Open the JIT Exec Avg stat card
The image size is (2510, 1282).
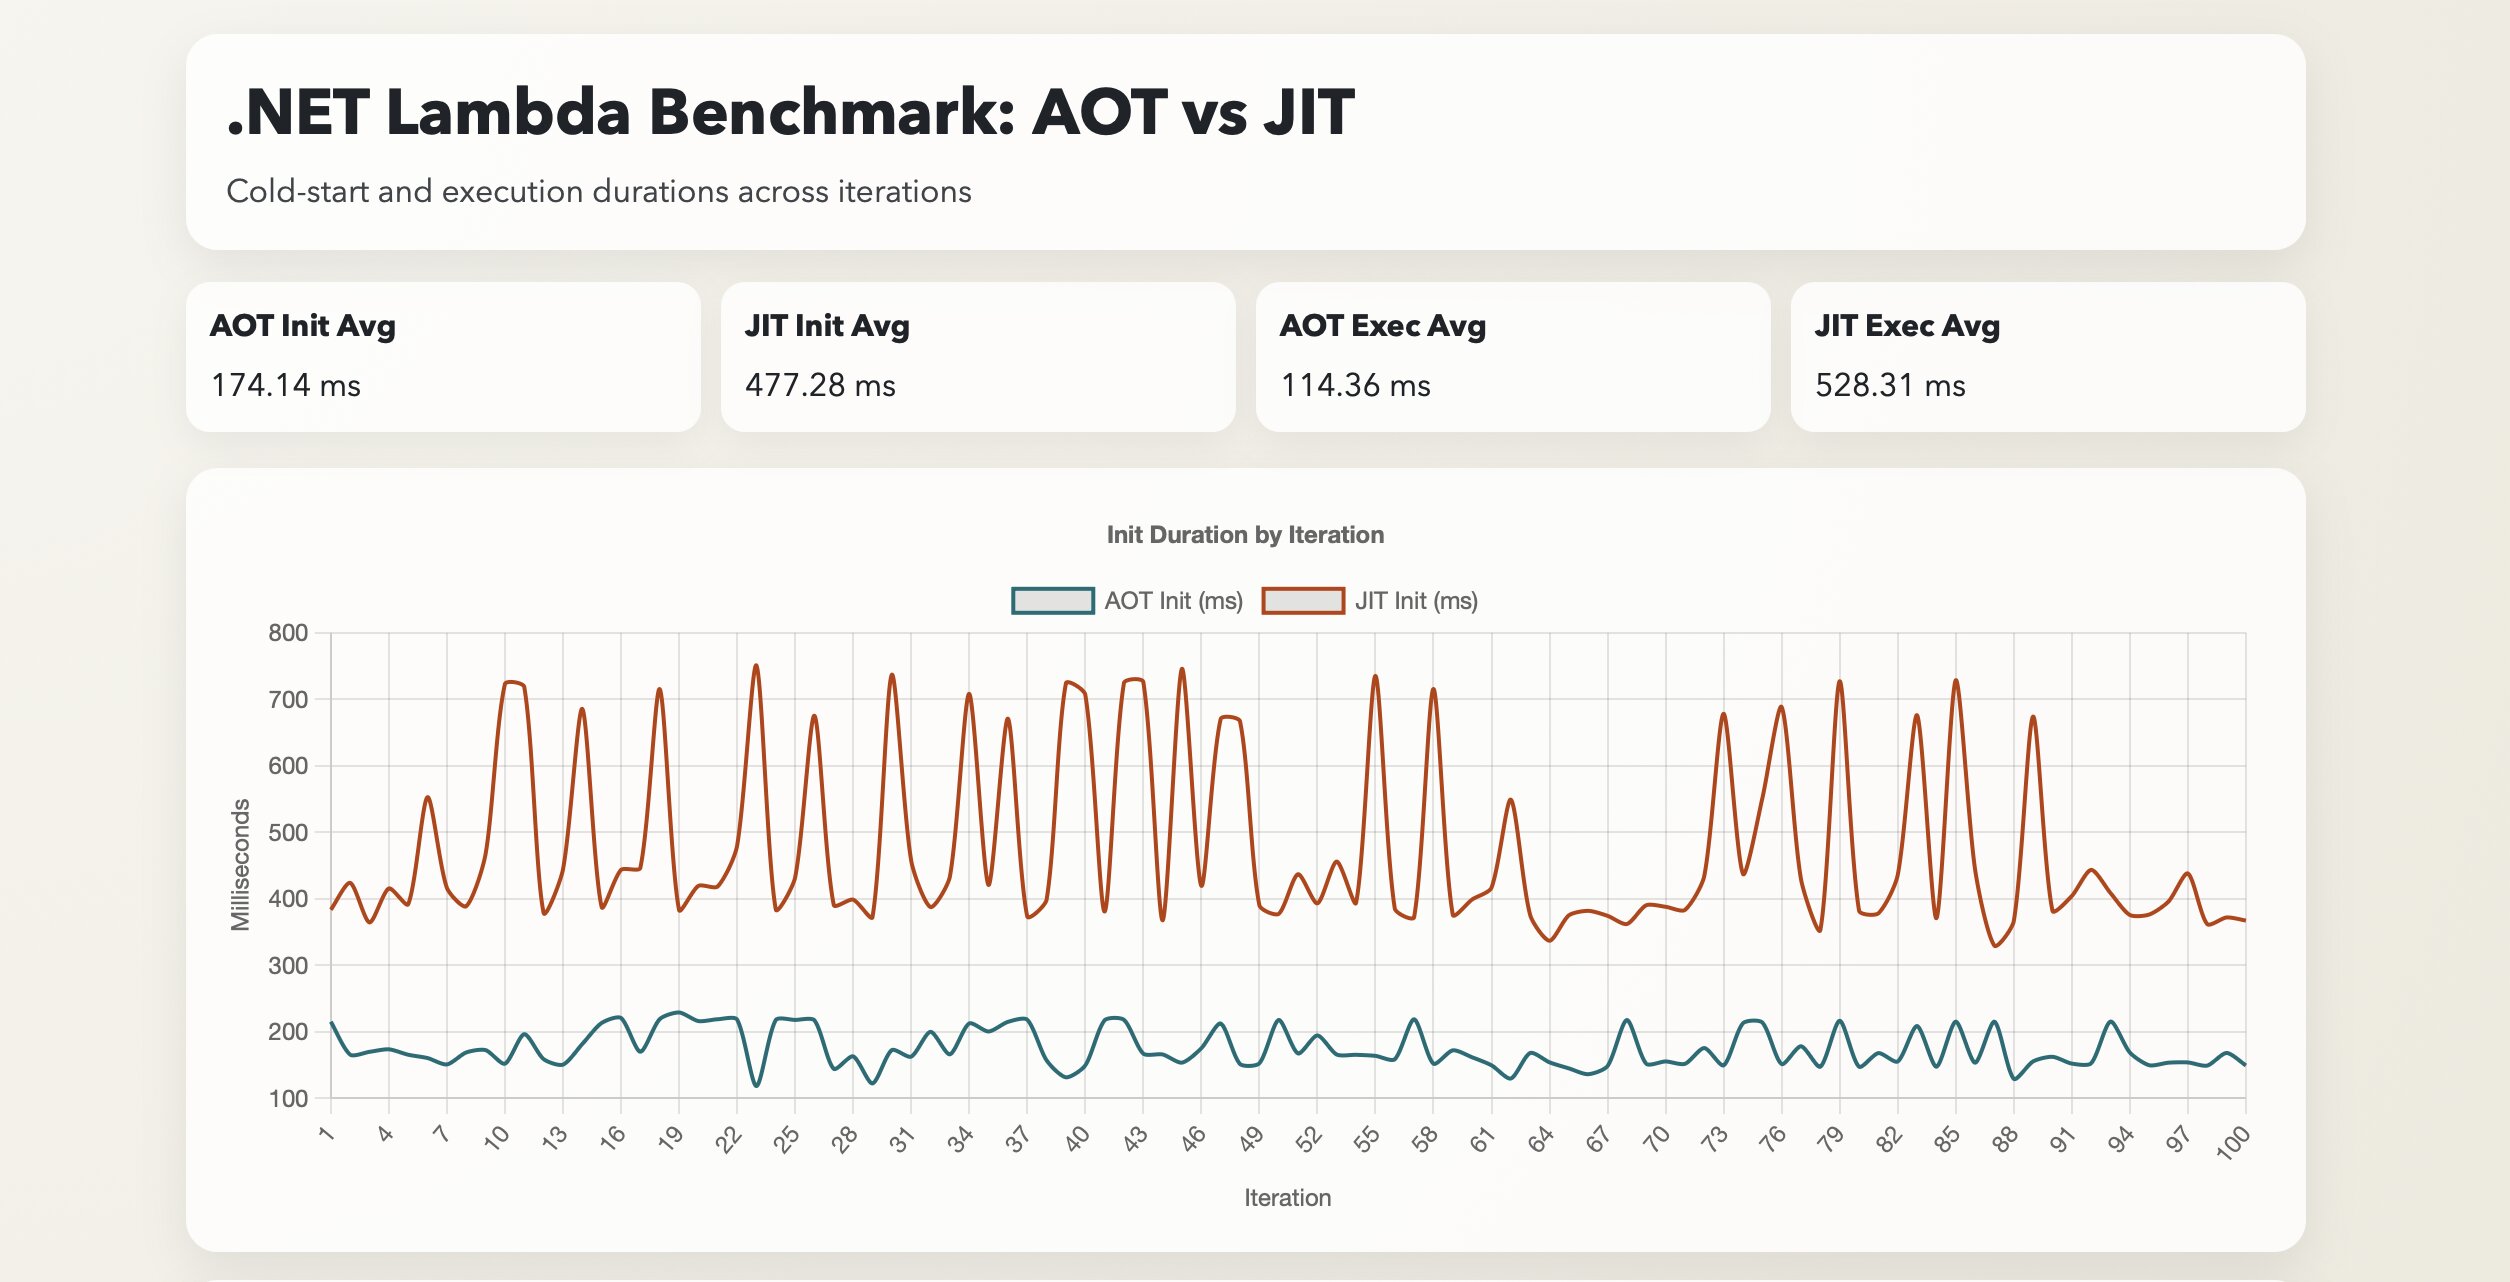(2053, 356)
